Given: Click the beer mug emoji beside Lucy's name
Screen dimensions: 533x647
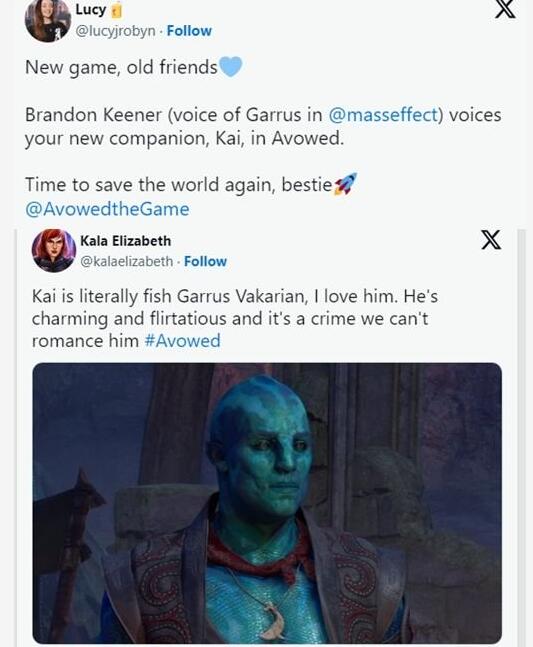Looking at the screenshot, I should (116, 10).
